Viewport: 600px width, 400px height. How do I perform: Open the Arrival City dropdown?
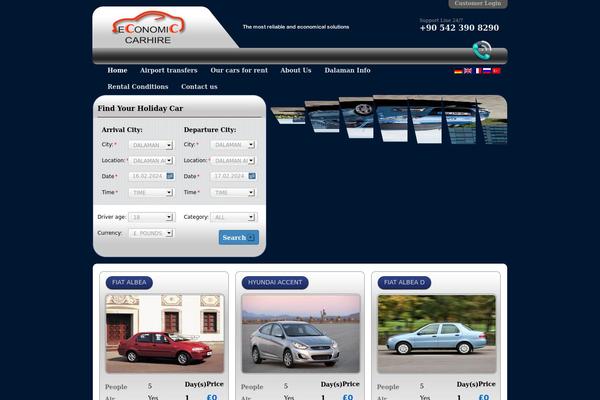152,145
